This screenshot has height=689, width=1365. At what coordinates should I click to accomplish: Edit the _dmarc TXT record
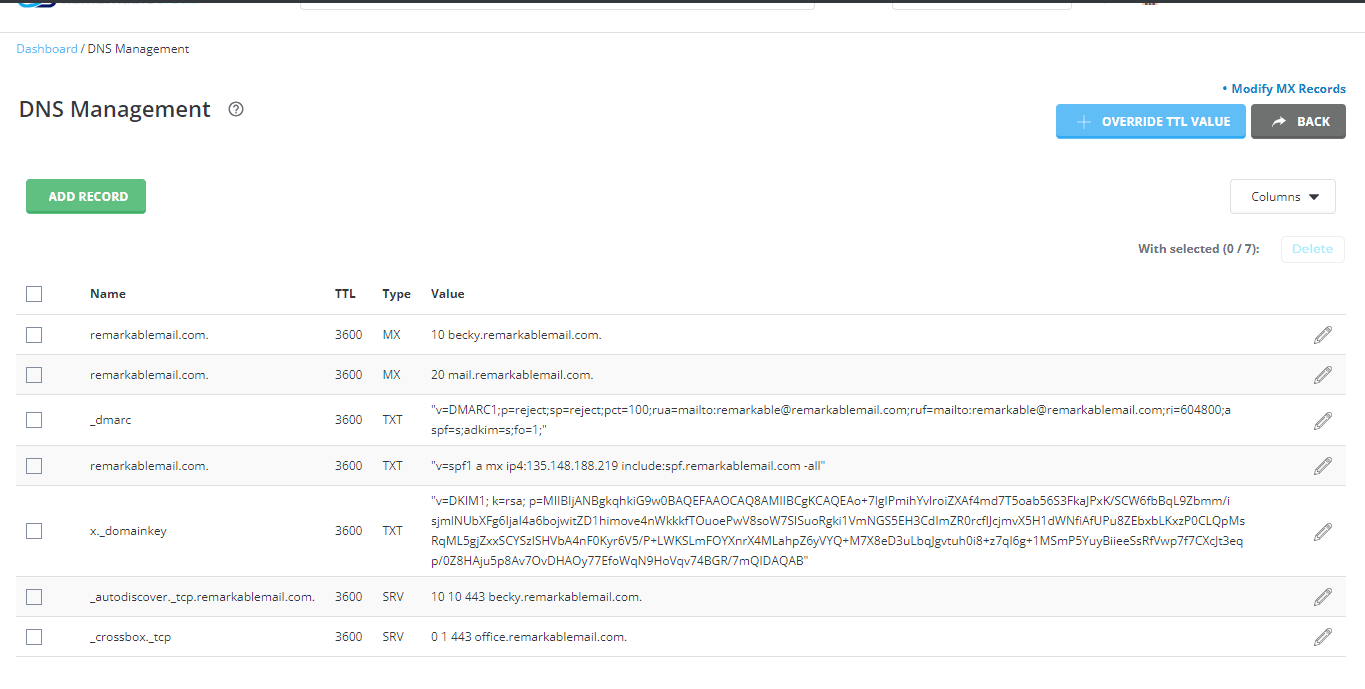[1322, 420]
